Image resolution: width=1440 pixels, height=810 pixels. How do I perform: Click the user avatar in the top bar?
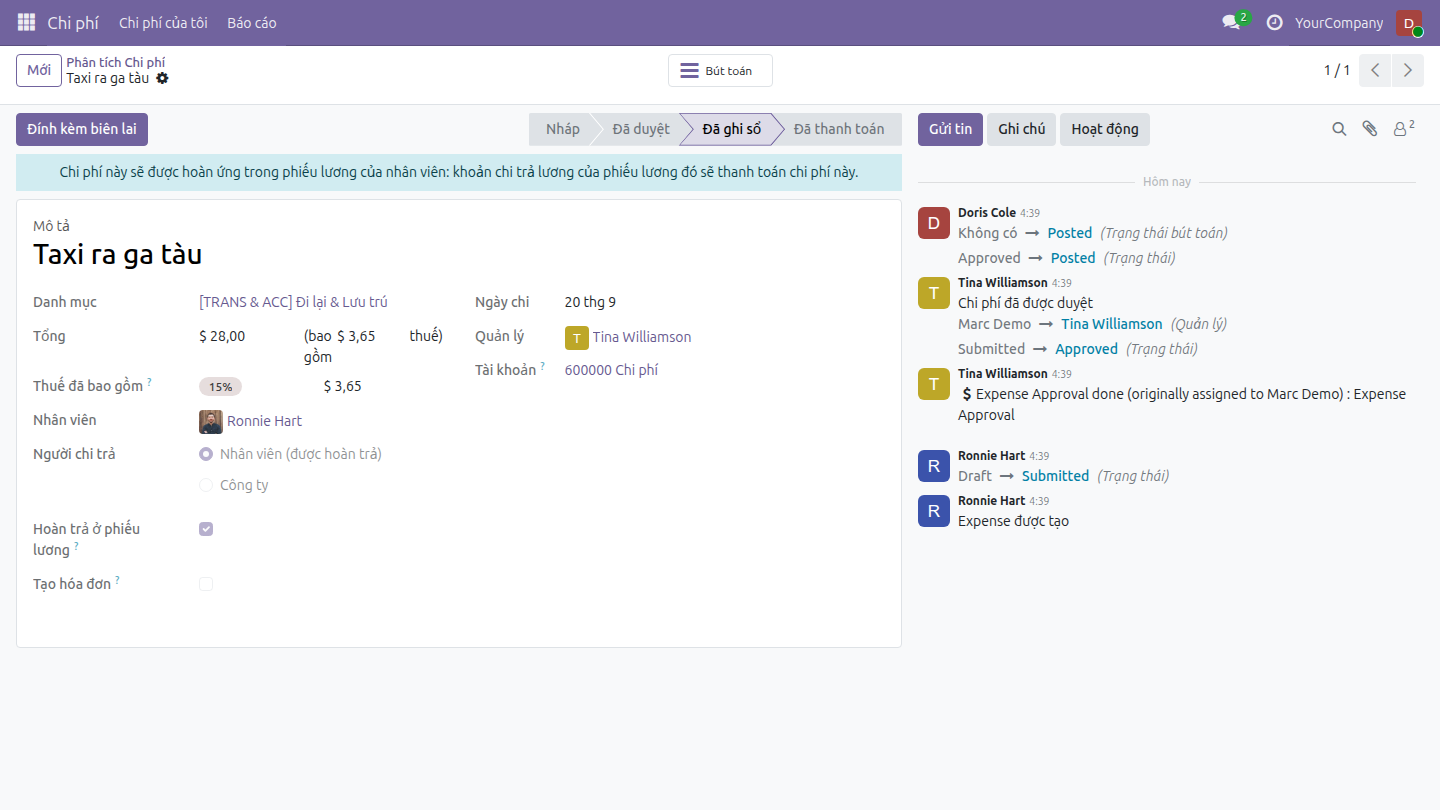[1409, 23]
